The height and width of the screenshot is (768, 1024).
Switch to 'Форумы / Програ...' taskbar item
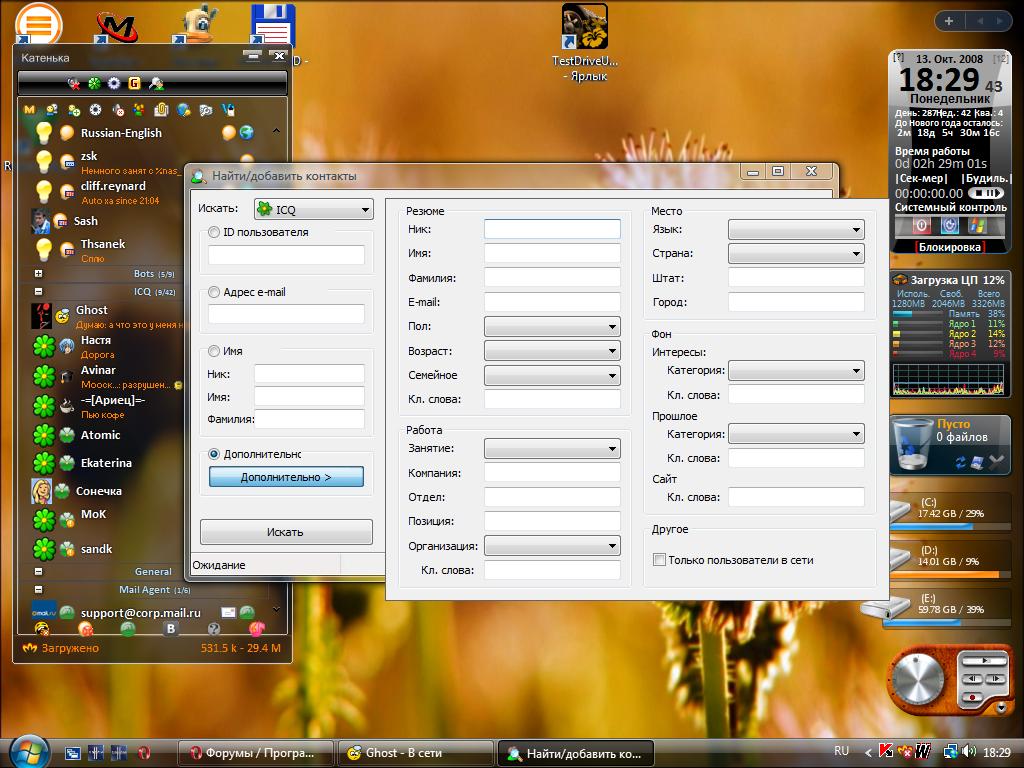(258, 753)
